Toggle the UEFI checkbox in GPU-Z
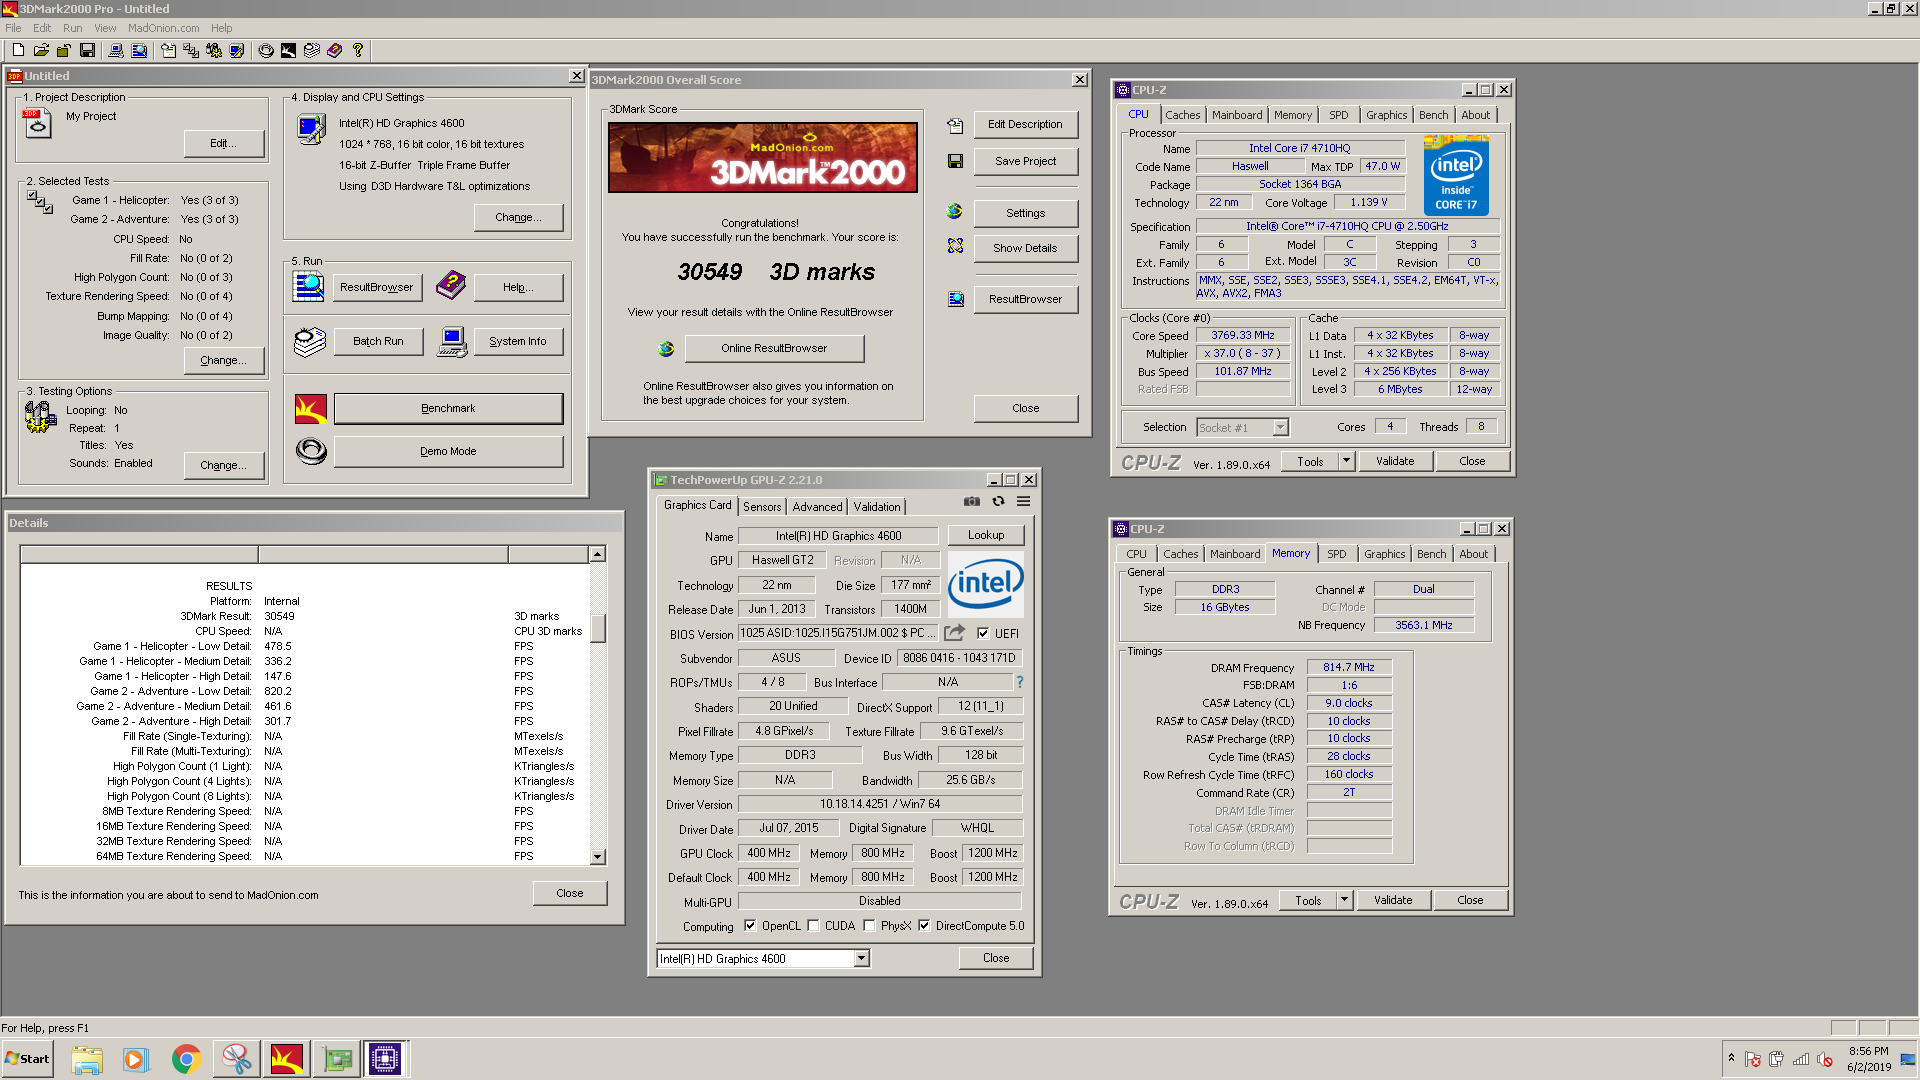The width and height of the screenshot is (1920, 1080). [x=983, y=633]
